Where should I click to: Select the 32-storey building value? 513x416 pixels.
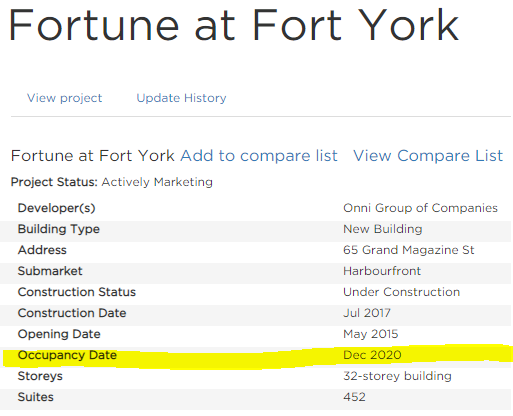pyautogui.click(x=397, y=376)
